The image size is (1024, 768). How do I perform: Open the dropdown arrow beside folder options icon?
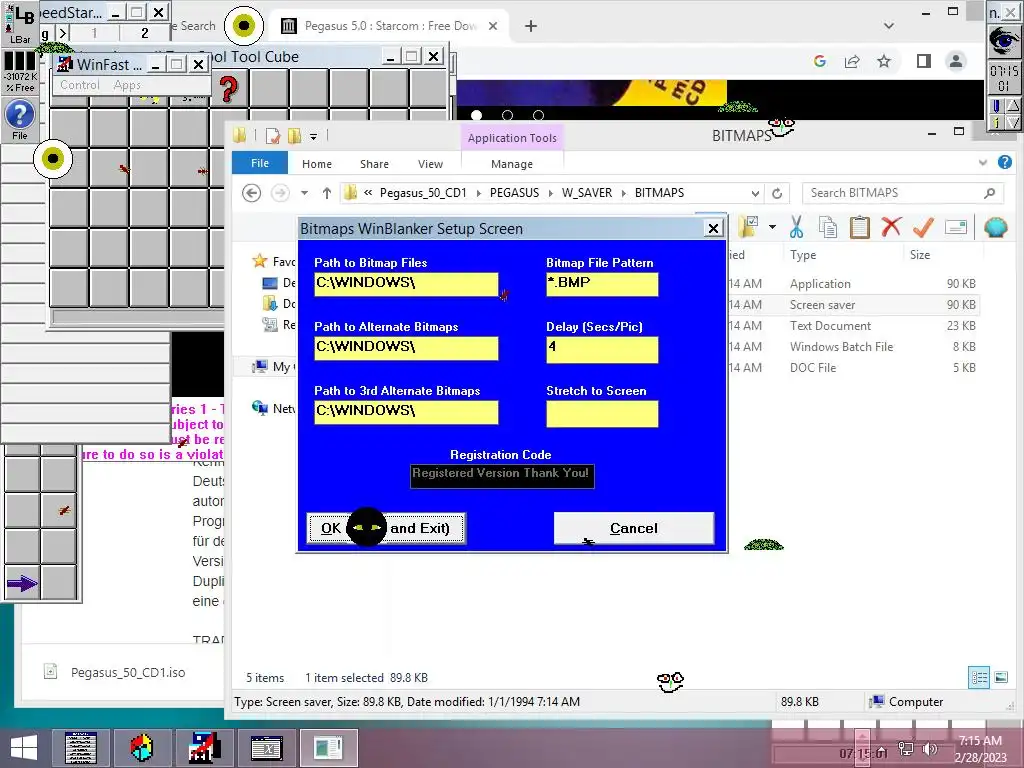click(x=773, y=227)
